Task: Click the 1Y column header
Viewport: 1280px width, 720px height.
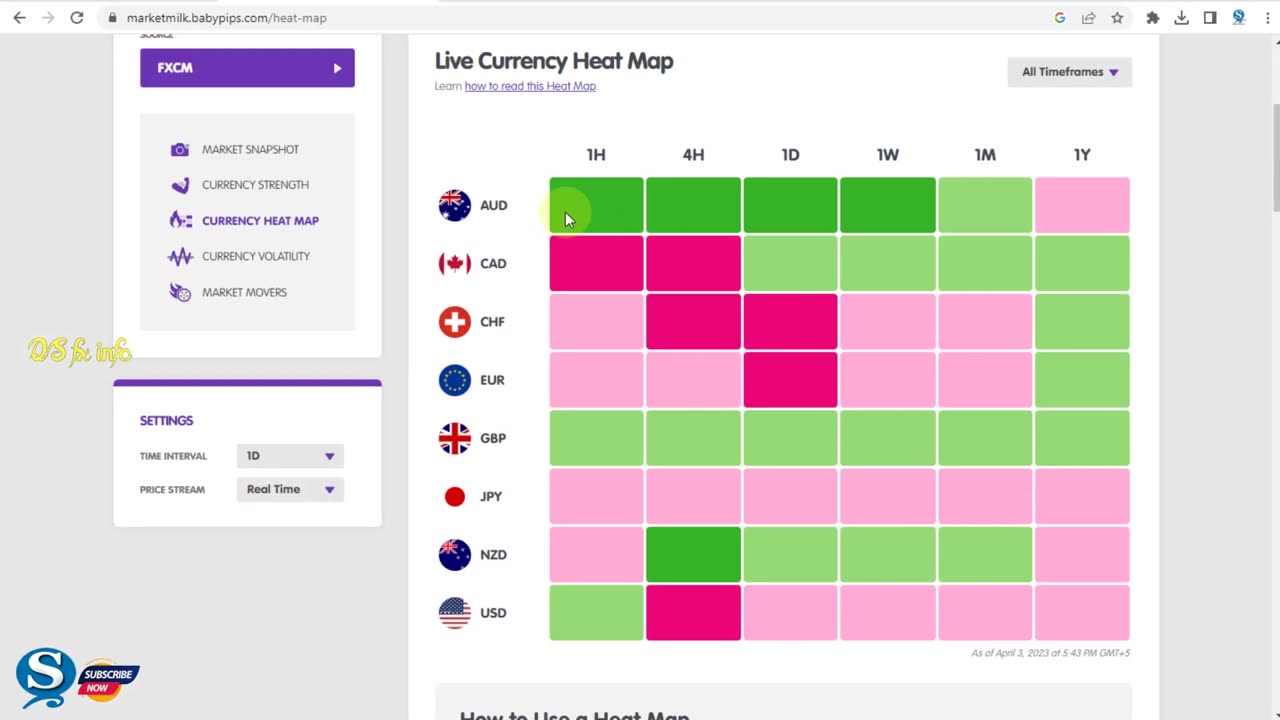Action: click(1082, 155)
